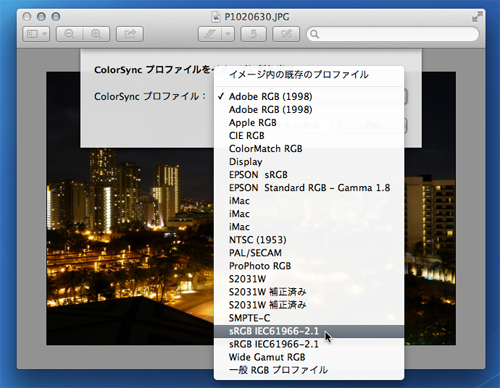Select the Display profile
Image resolution: width=500 pixels, height=388 pixels.
point(309,161)
